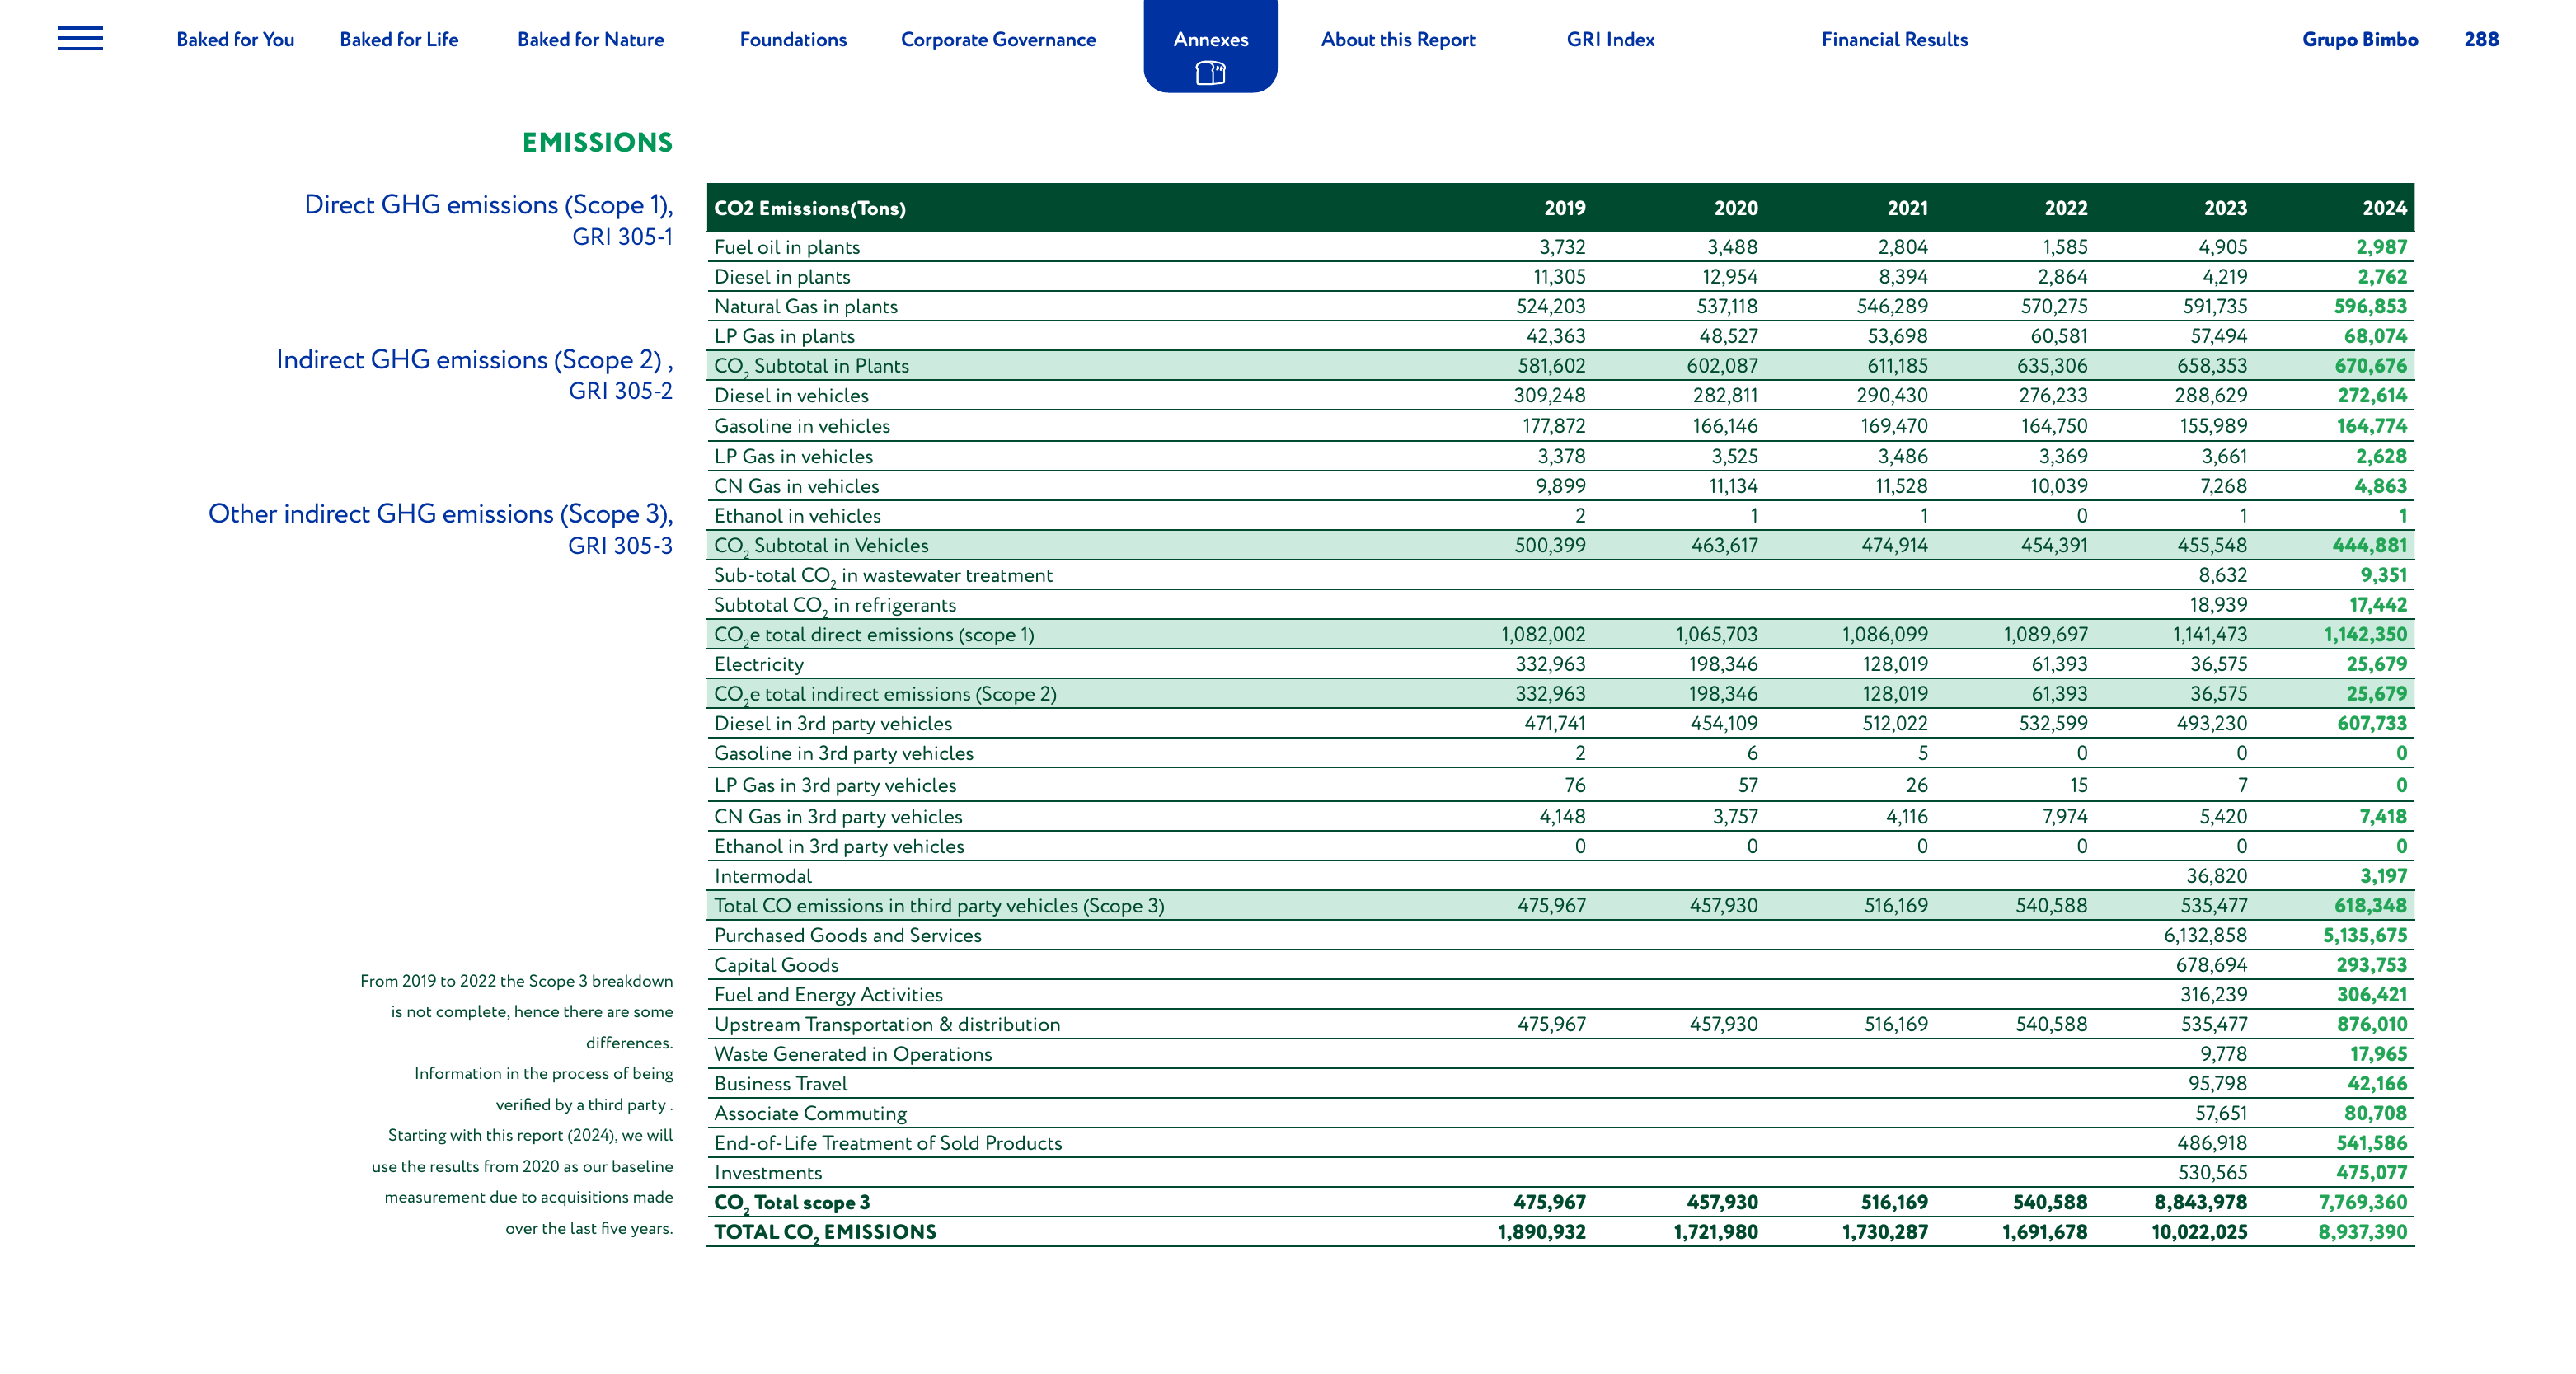Viewport: 2576px width, 1374px height.
Task: Click the CO2 Total scope 3 label
Action: (x=792, y=1203)
